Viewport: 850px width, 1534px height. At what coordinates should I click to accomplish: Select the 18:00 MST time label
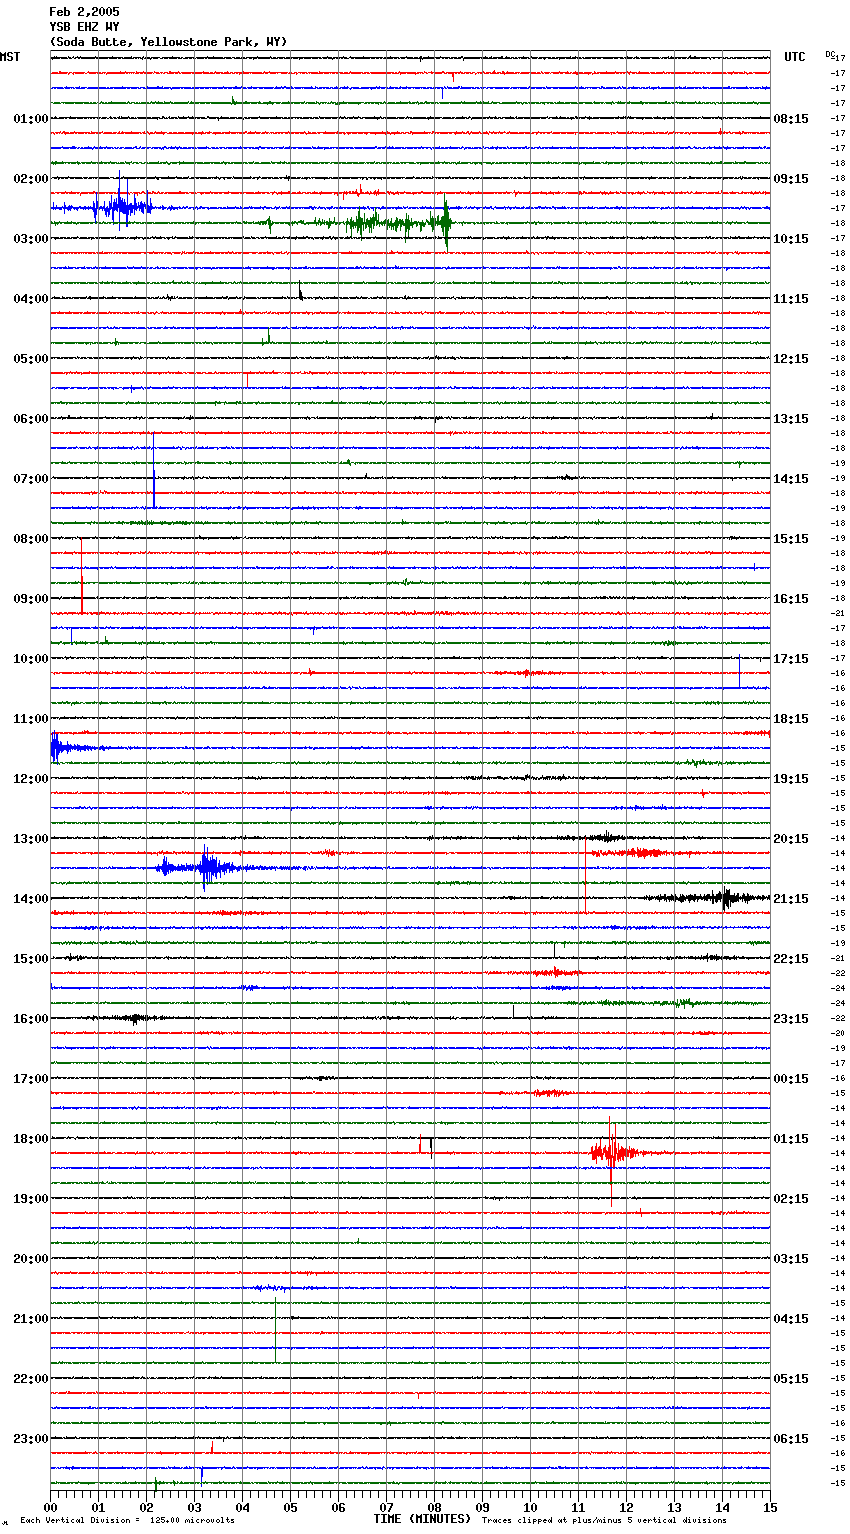coord(30,1139)
